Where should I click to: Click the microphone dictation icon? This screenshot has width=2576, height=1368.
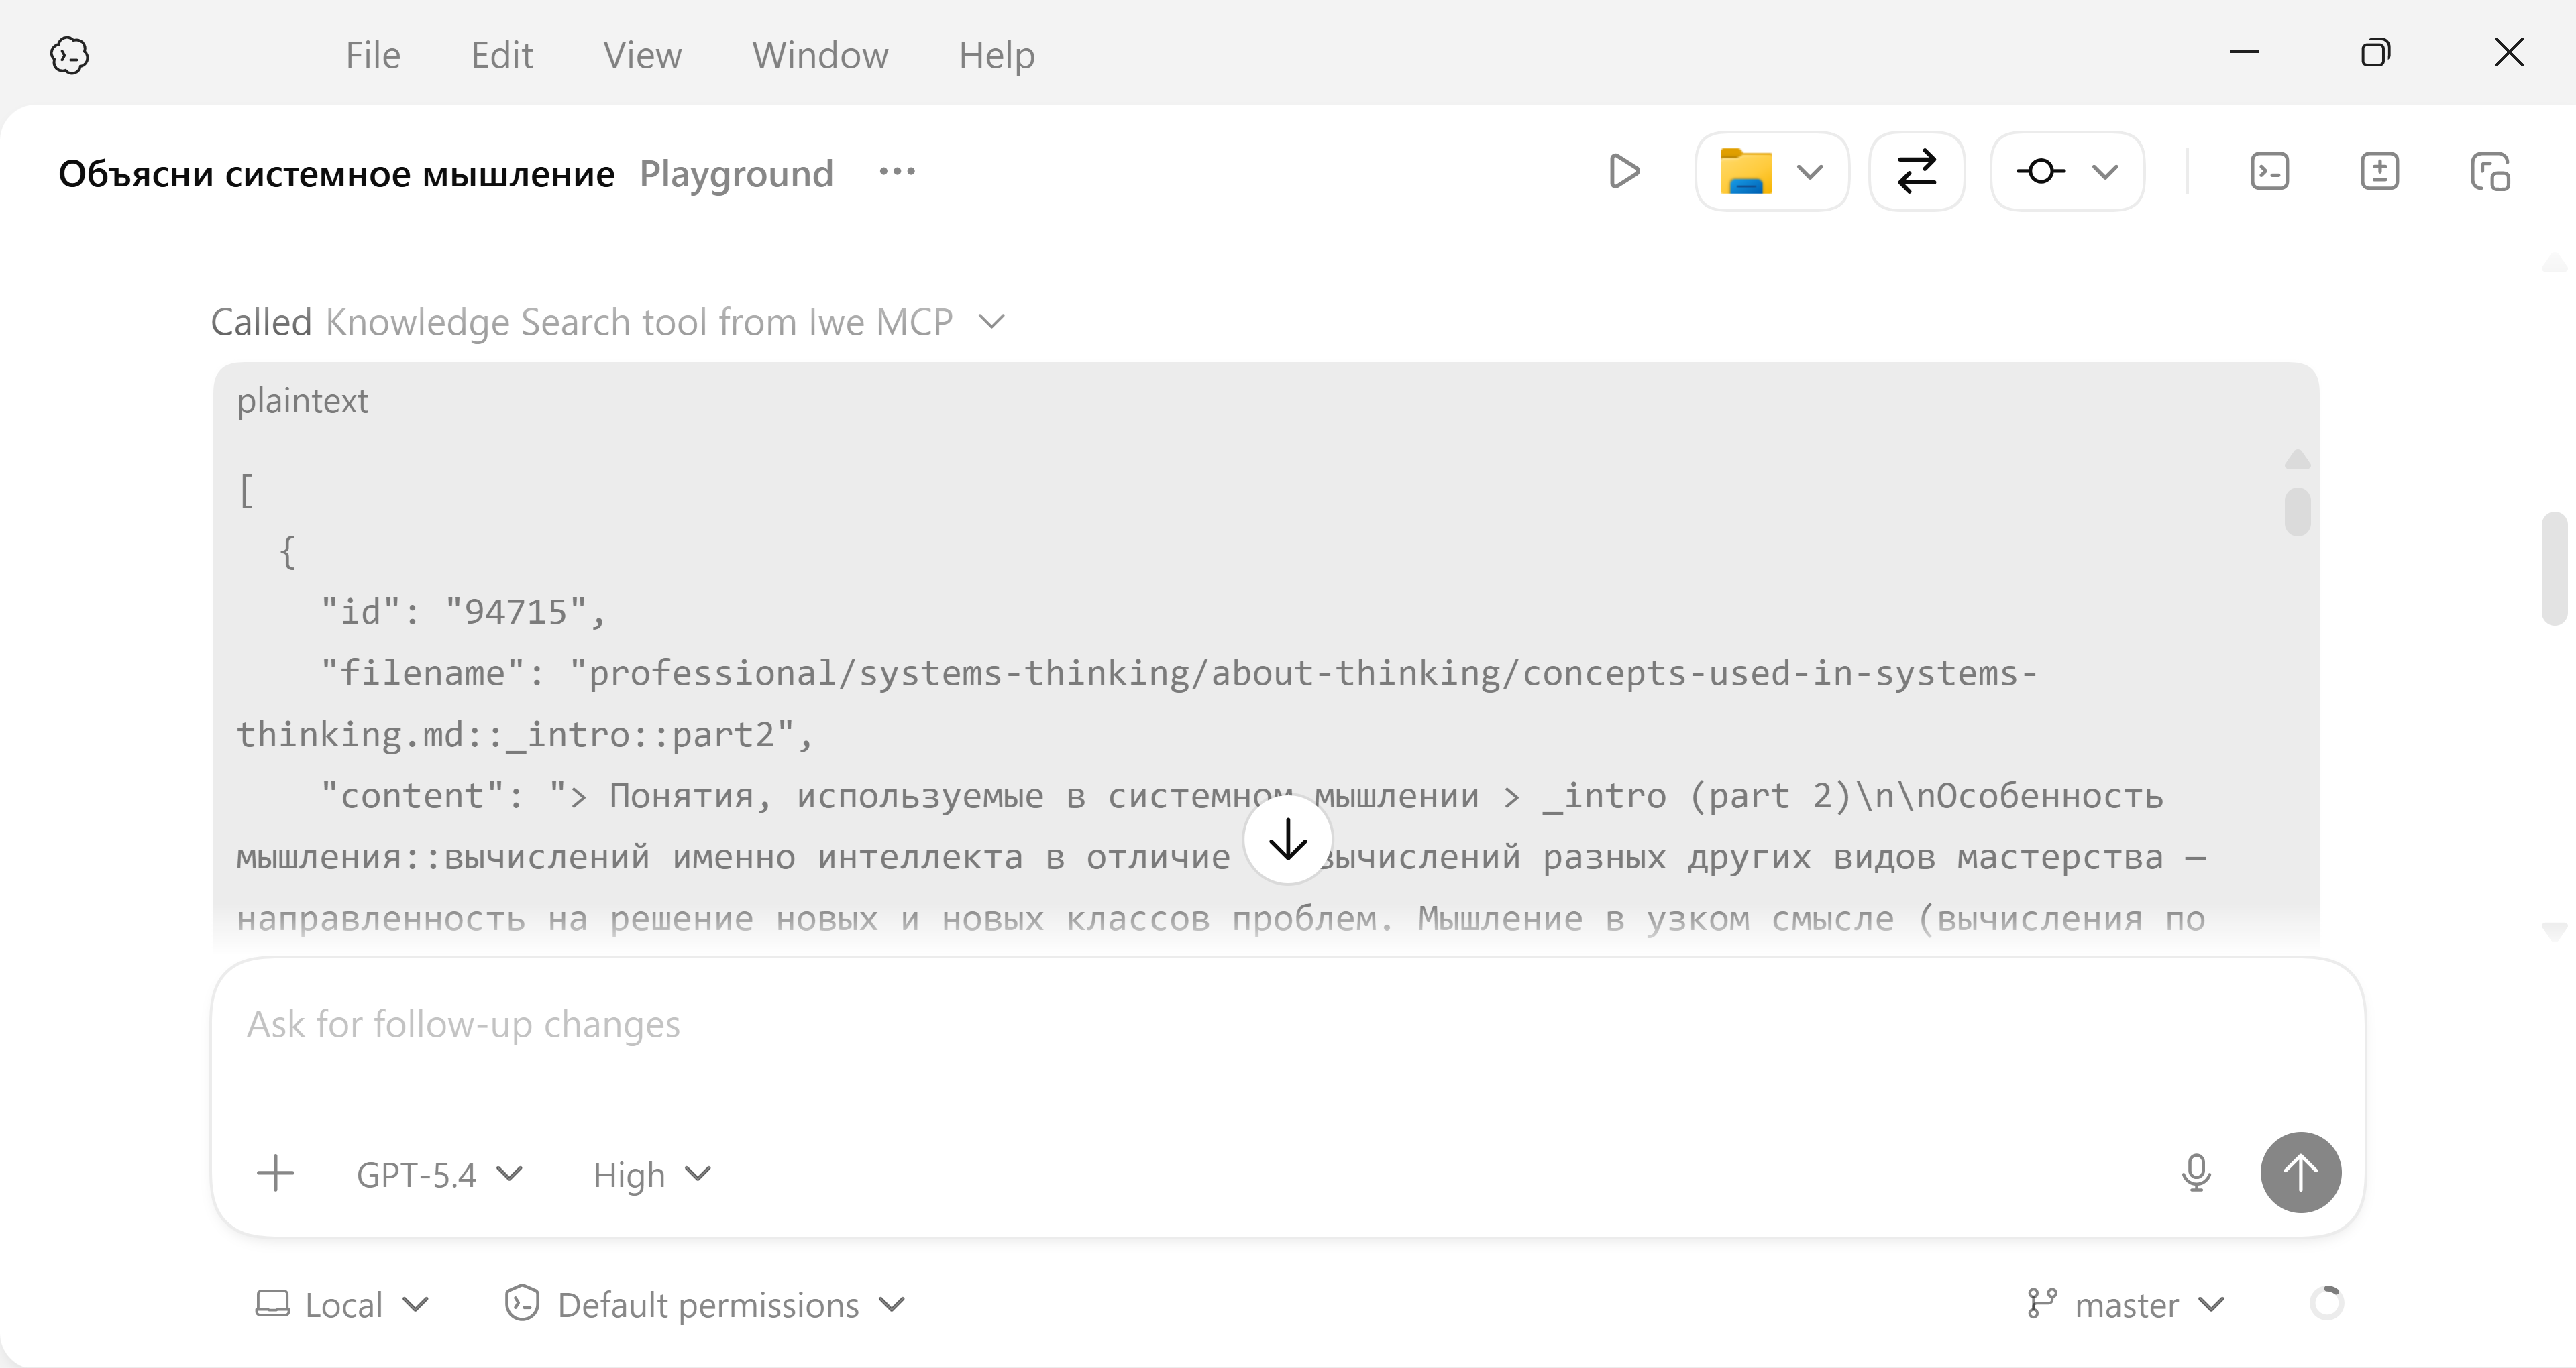[x=2196, y=1173]
